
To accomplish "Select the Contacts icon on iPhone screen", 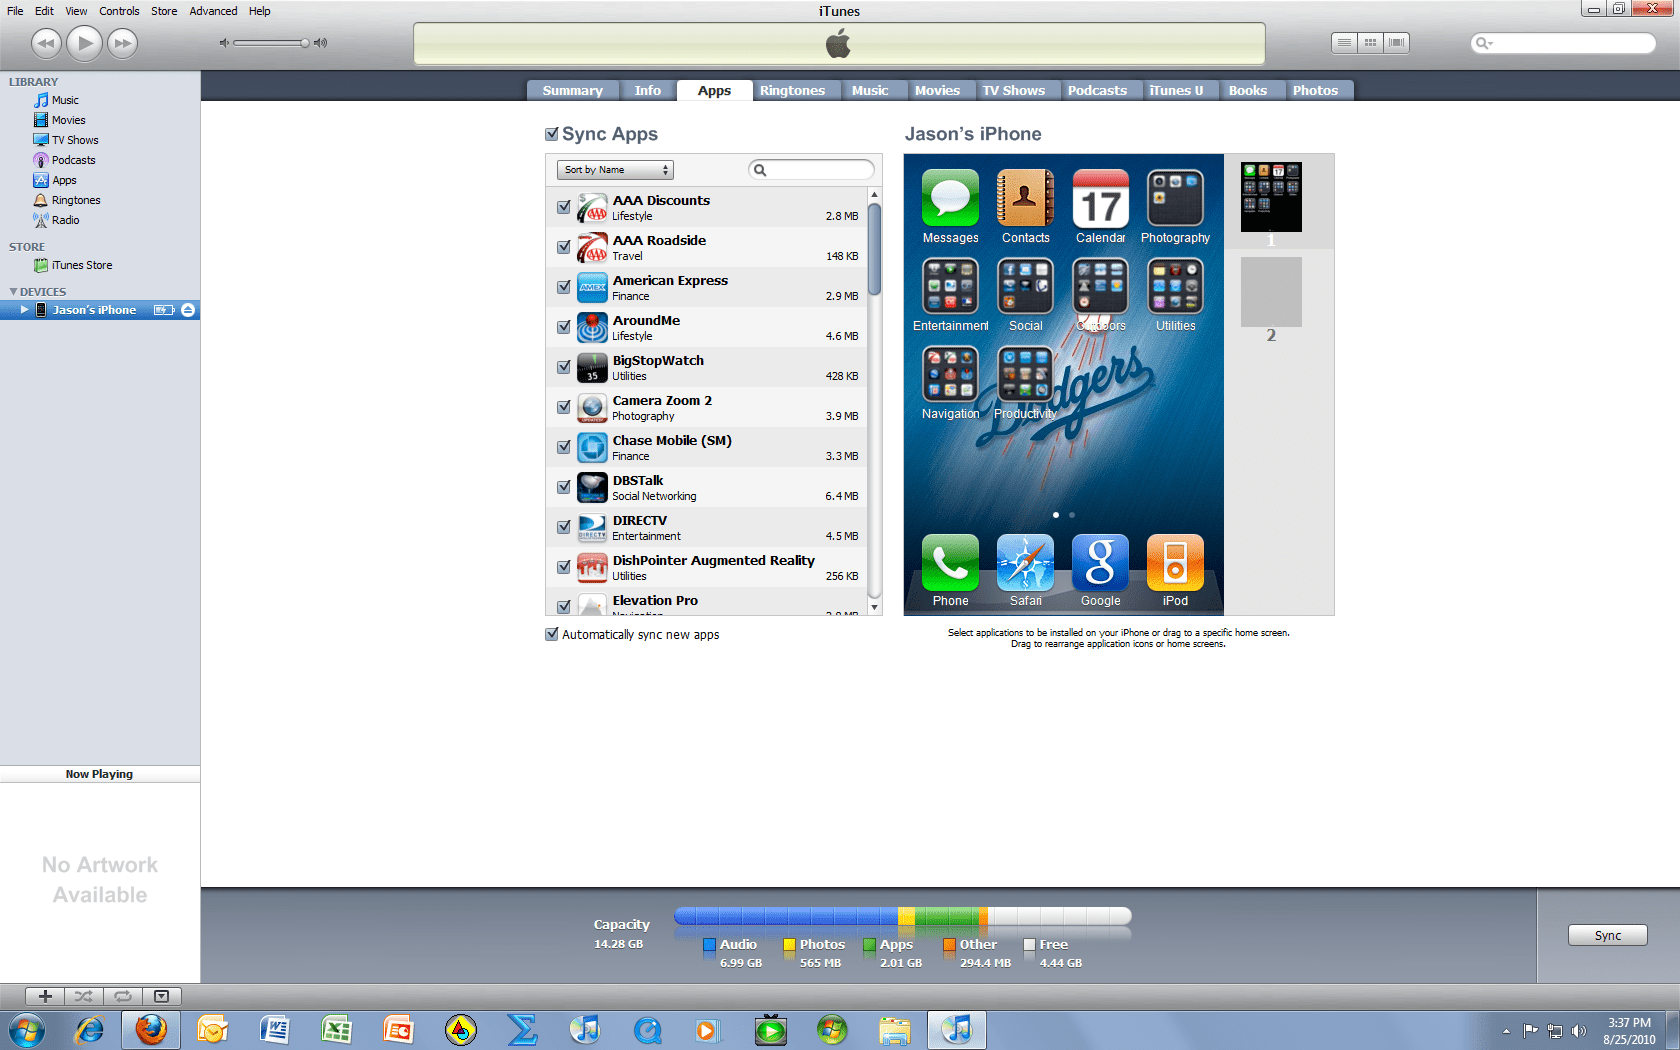I will pyautogui.click(x=1025, y=198).
